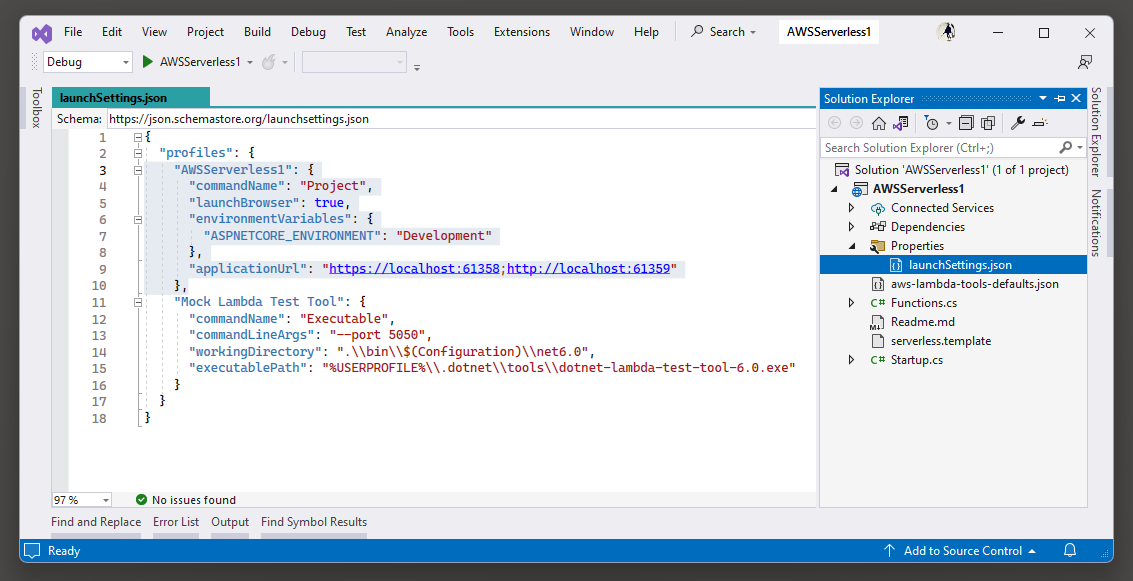
Task: Open the Find and Replace tab
Action: (x=96, y=522)
